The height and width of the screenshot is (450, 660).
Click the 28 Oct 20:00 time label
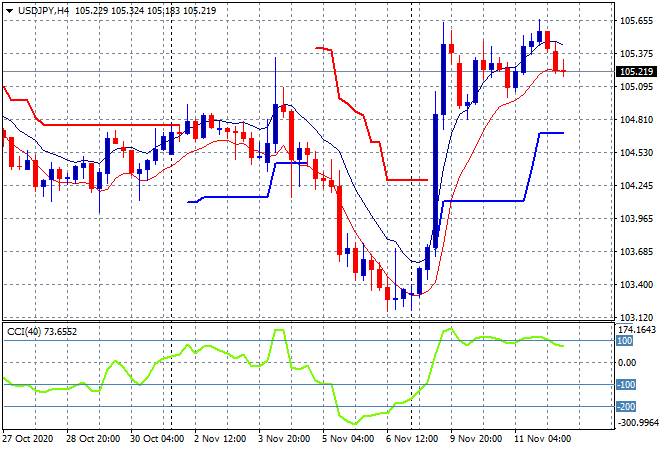pos(93,439)
